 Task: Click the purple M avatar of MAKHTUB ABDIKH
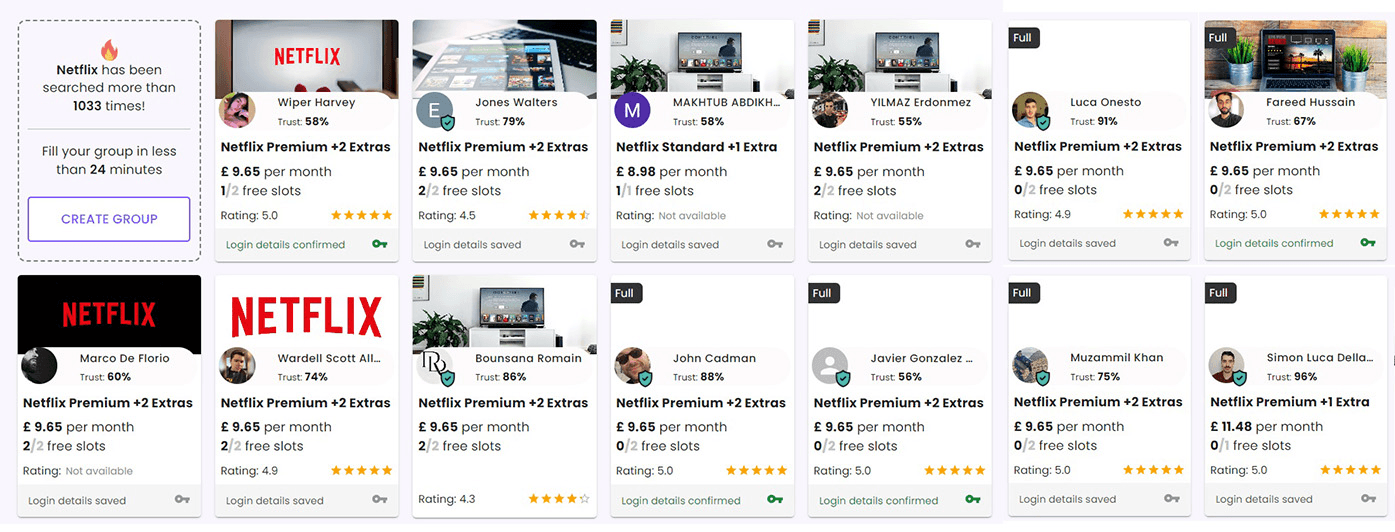632,110
